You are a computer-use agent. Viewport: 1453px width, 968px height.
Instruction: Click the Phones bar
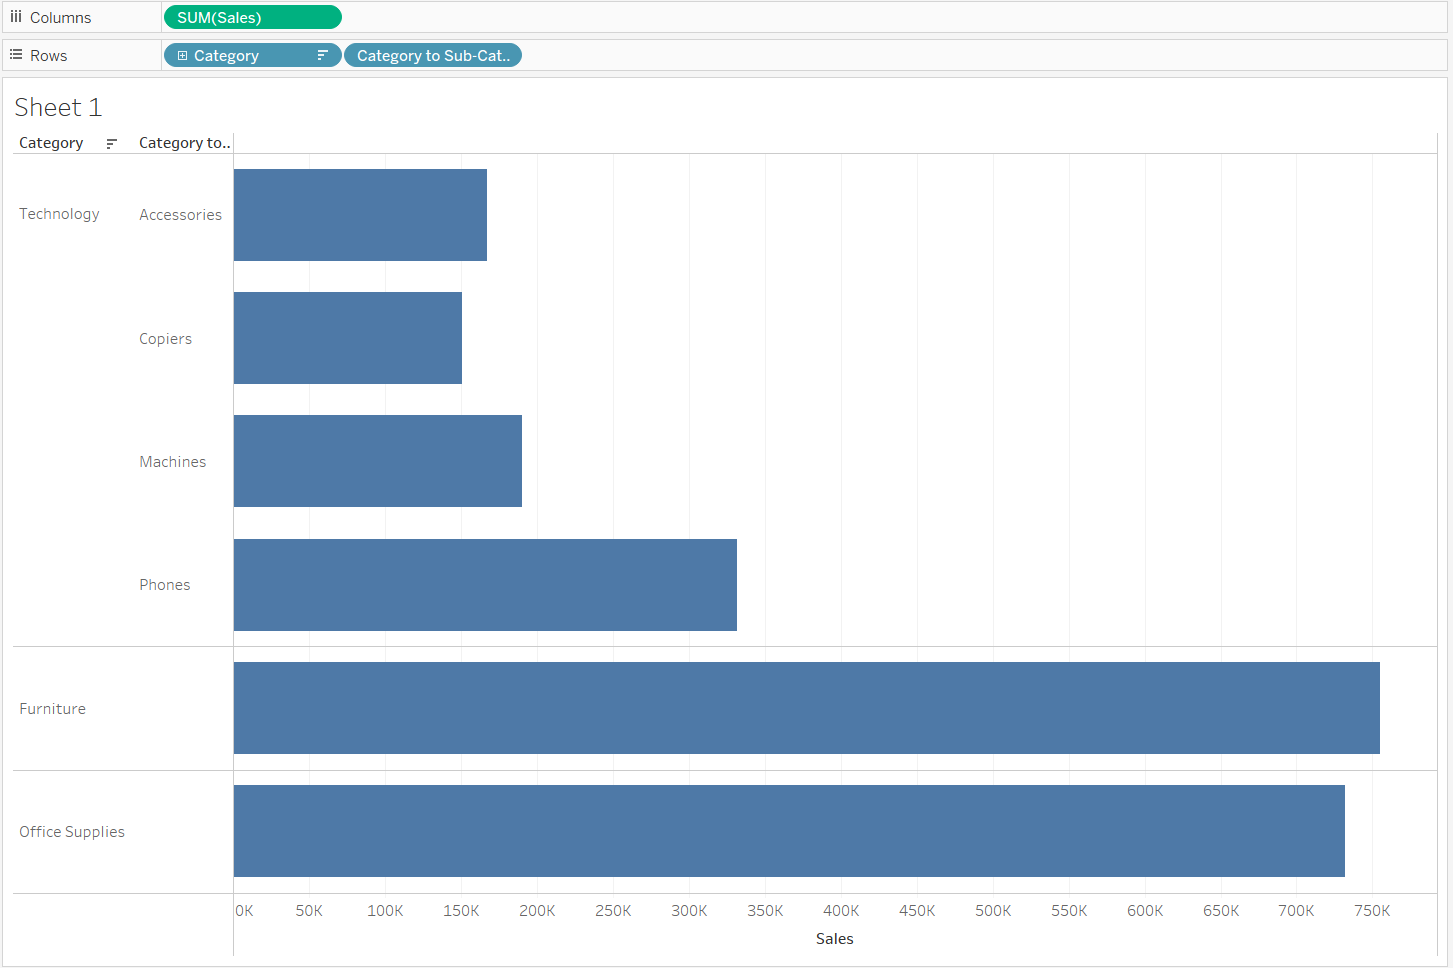pyautogui.click(x=485, y=585)
